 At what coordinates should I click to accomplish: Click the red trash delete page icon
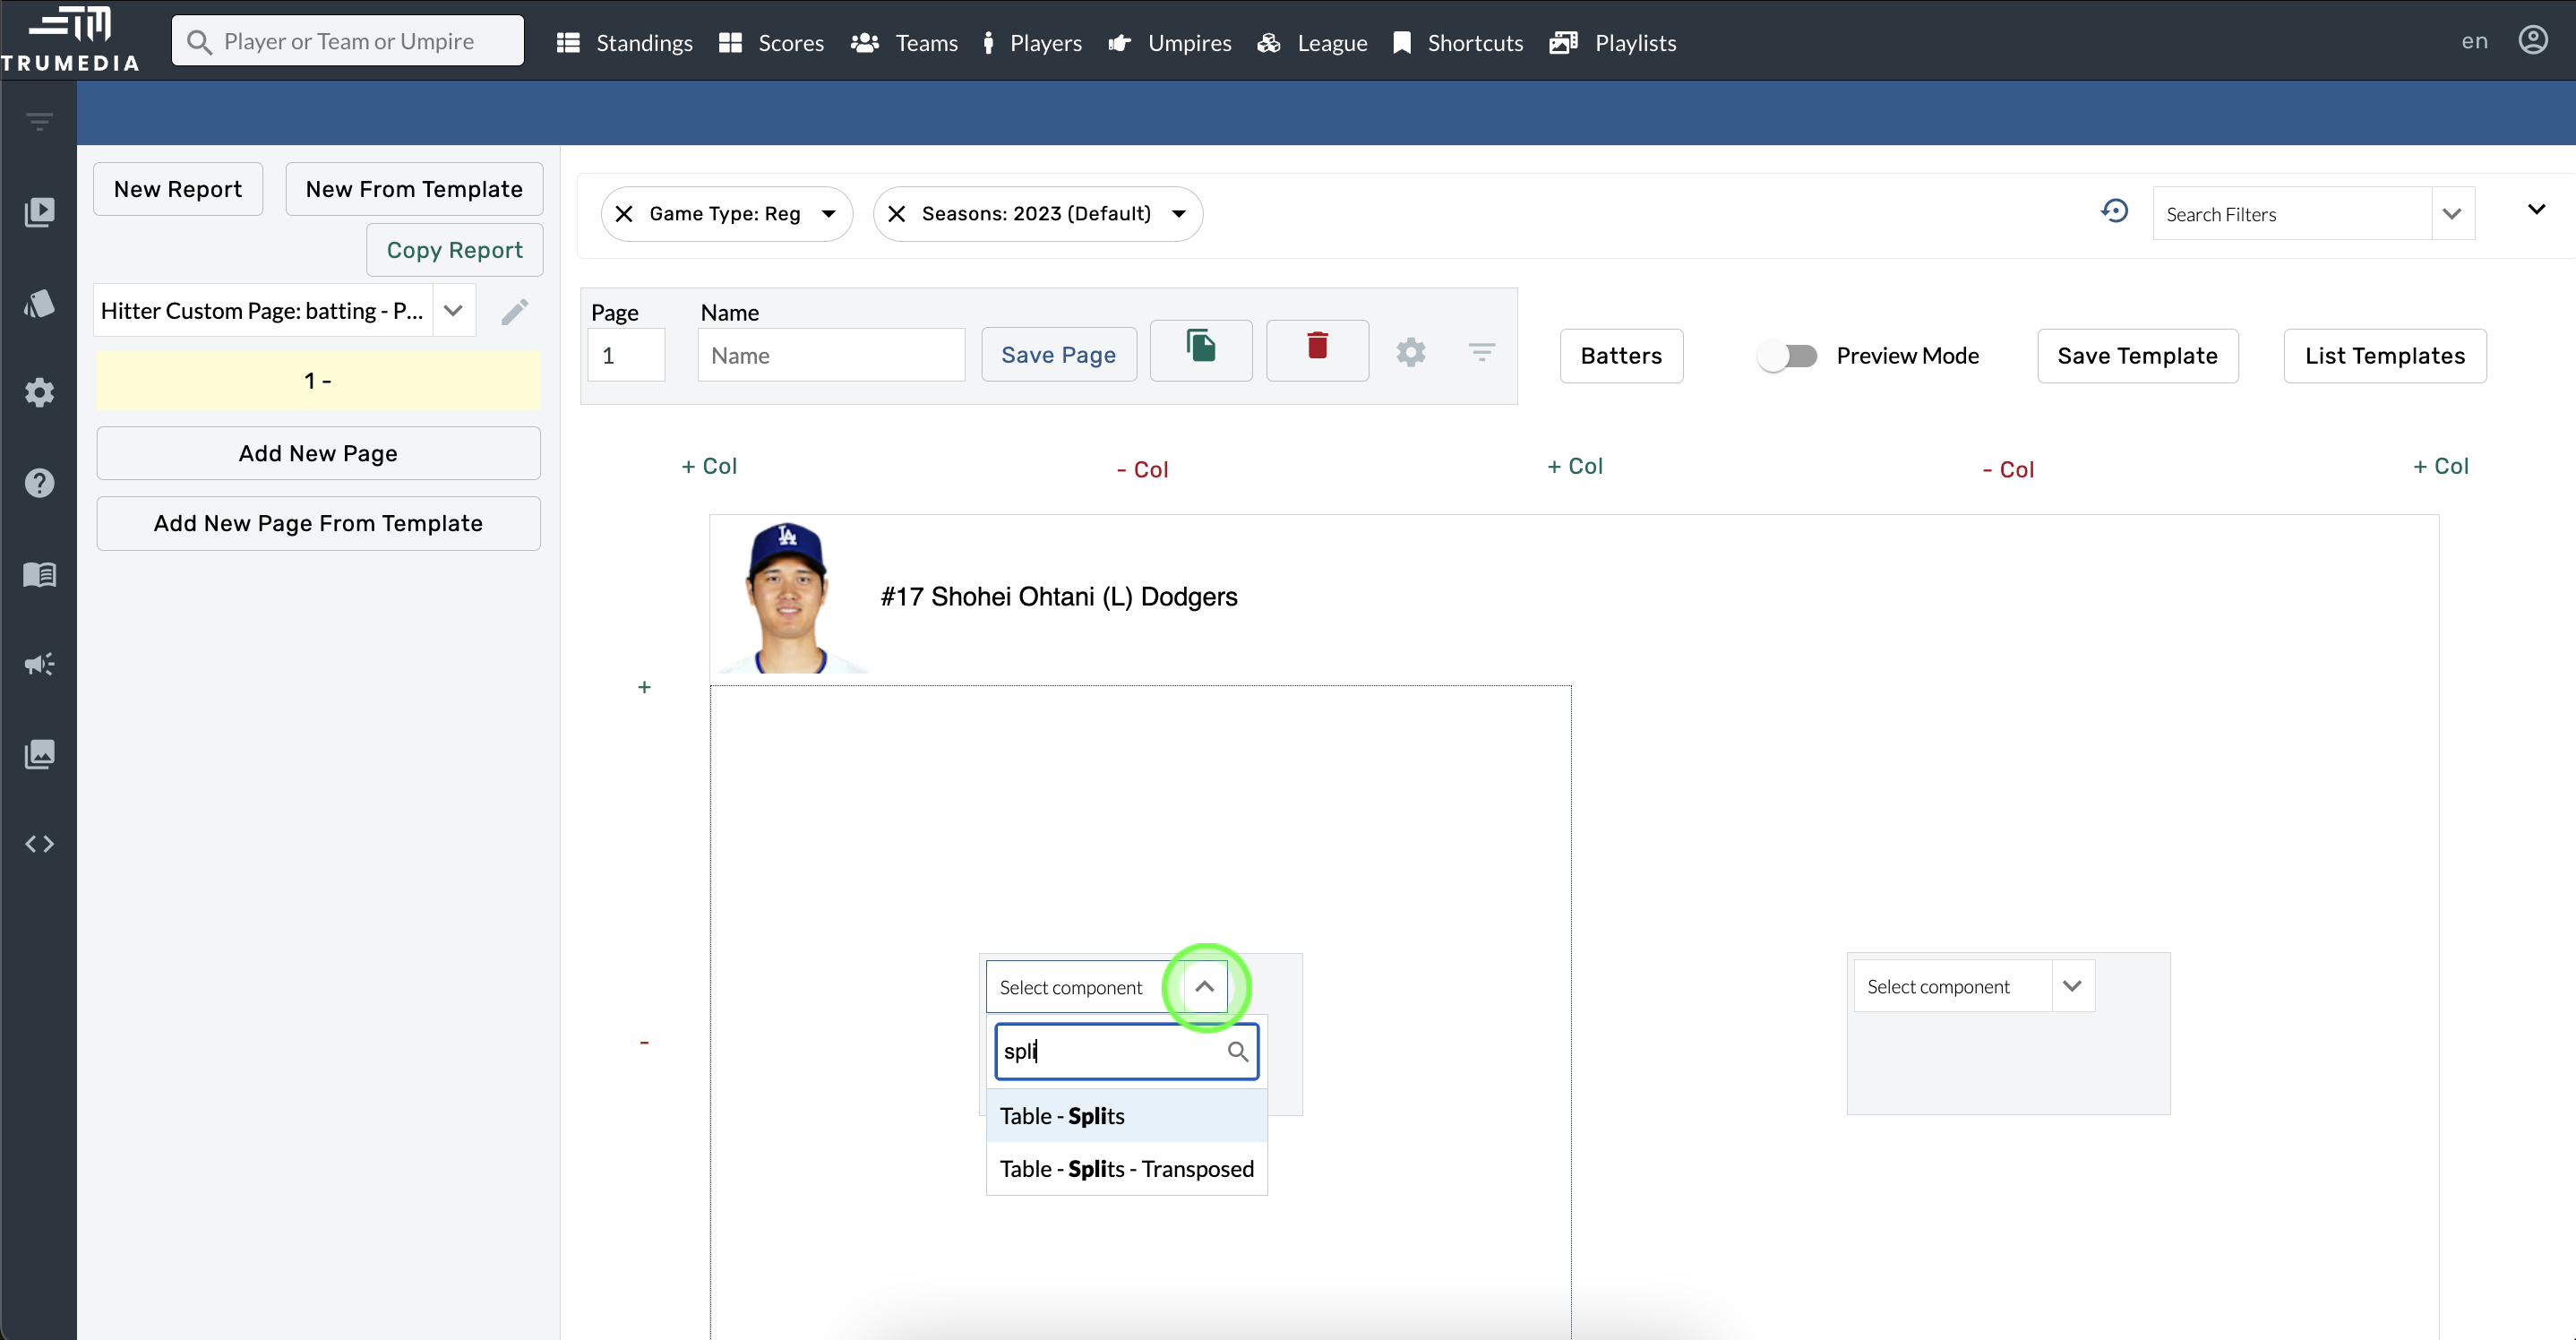pos(1317,347)
